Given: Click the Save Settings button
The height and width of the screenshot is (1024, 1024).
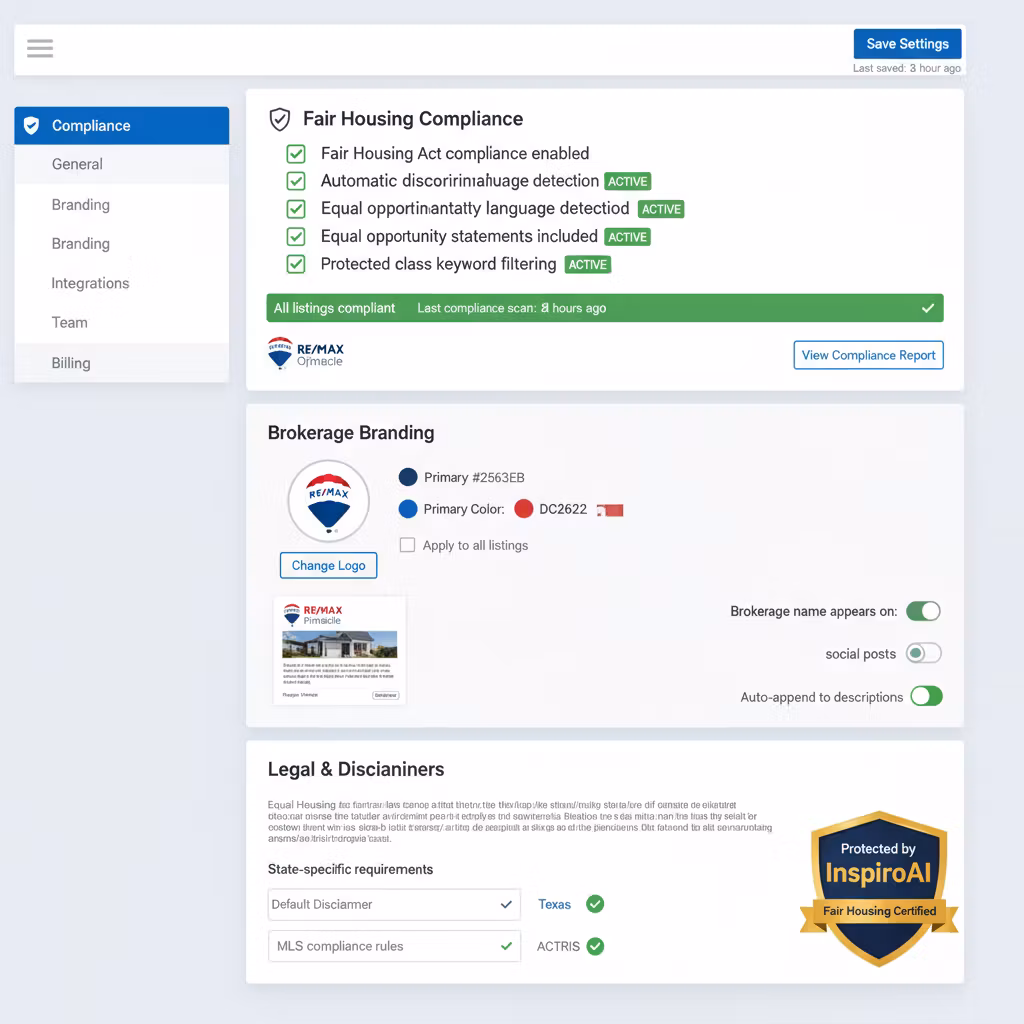Looking at the screenshot, I should (x=907, y=44).
